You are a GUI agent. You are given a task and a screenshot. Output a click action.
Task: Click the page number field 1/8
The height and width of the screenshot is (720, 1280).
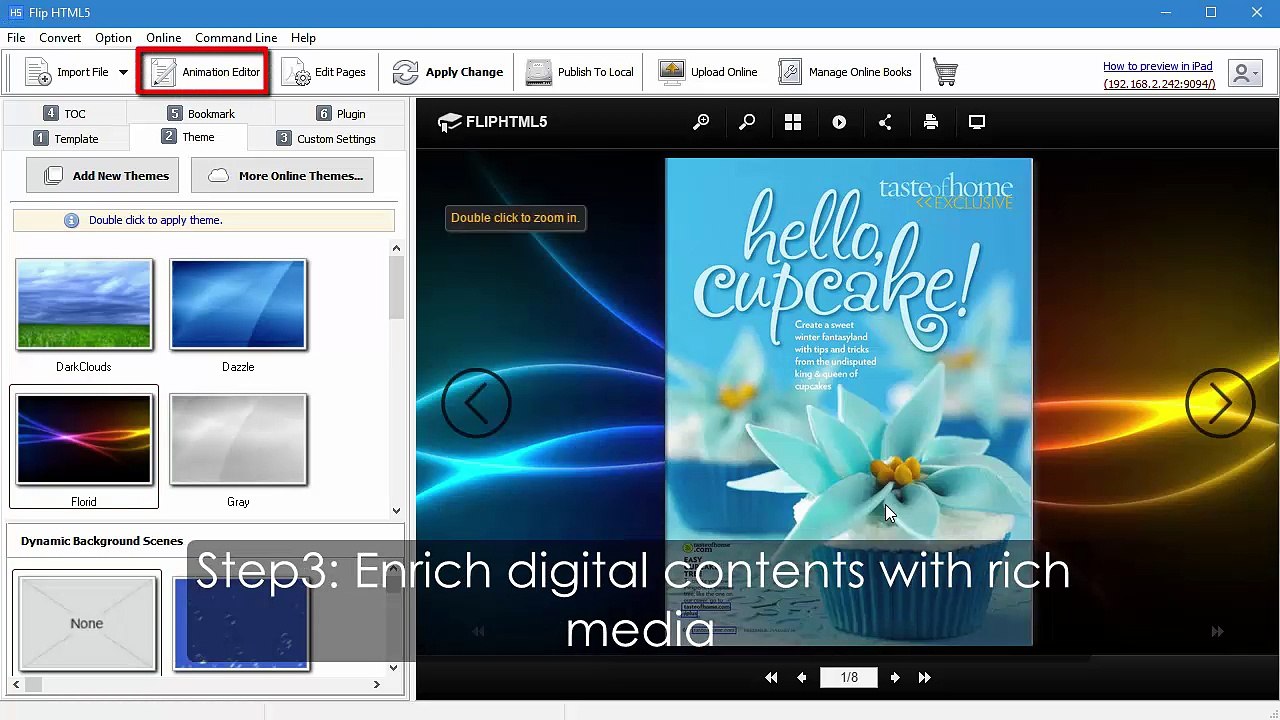(x=849, y=677)
